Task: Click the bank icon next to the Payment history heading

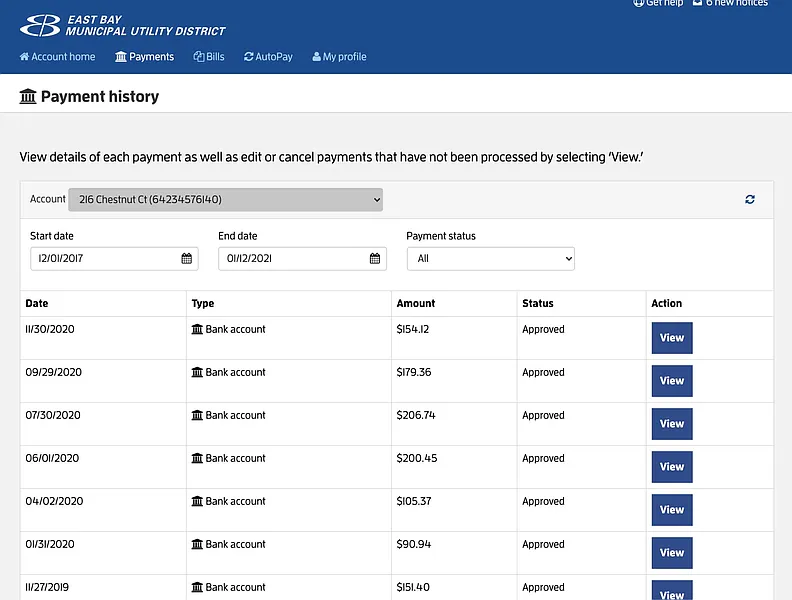Action: pos(28,97)
